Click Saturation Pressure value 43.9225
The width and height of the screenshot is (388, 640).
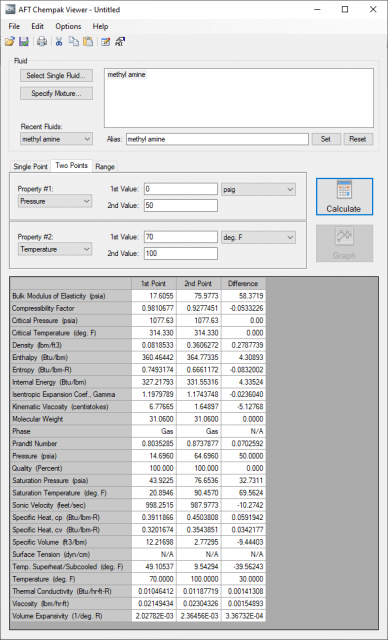point(154,480)
